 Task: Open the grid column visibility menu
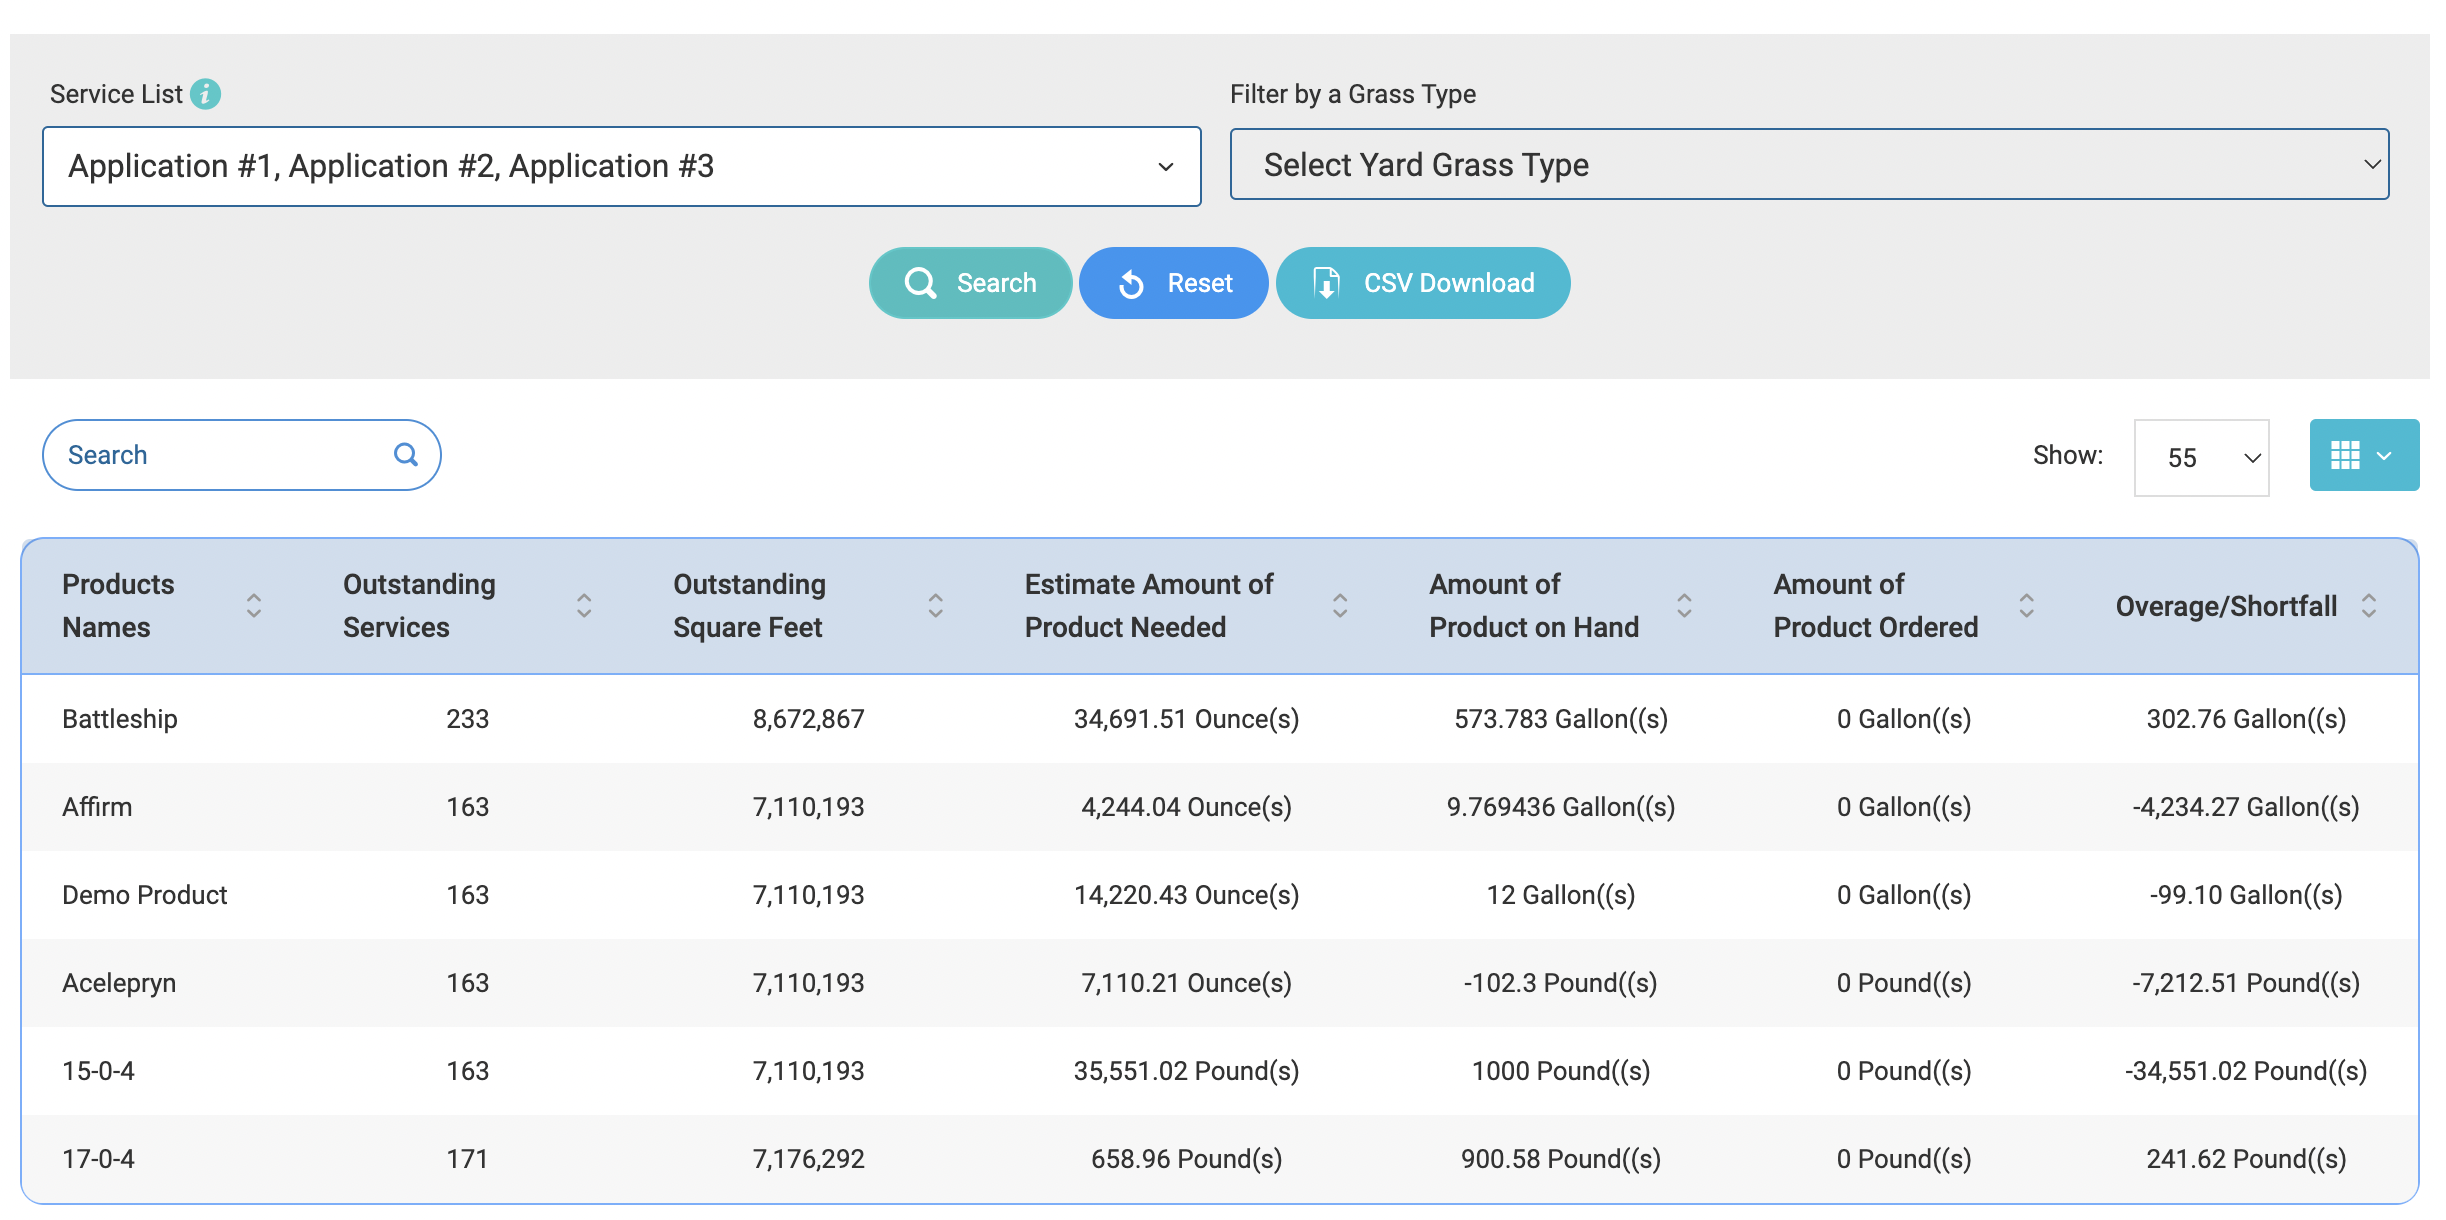[2363, 455]
